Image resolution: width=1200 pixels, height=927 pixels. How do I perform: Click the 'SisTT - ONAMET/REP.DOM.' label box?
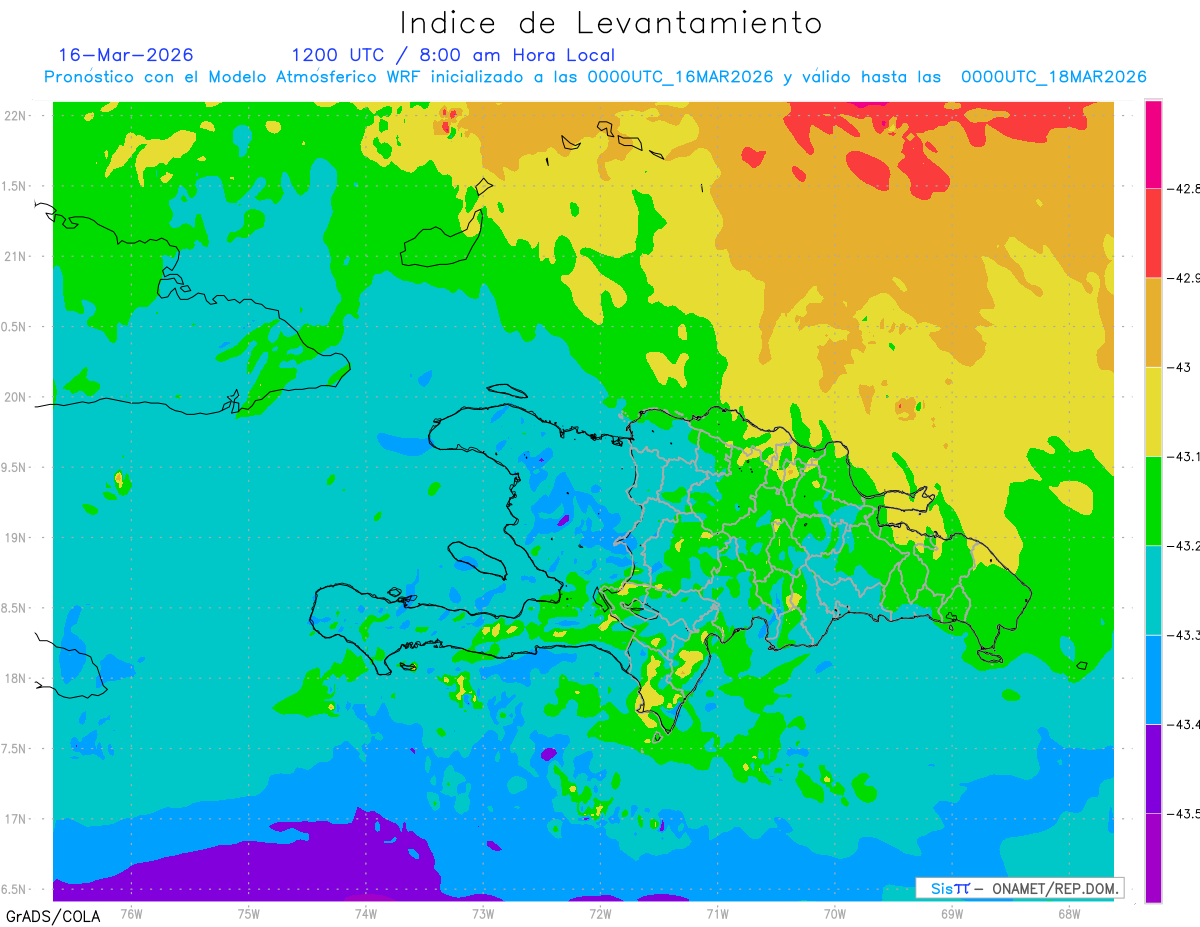(x=1019, y=888)
